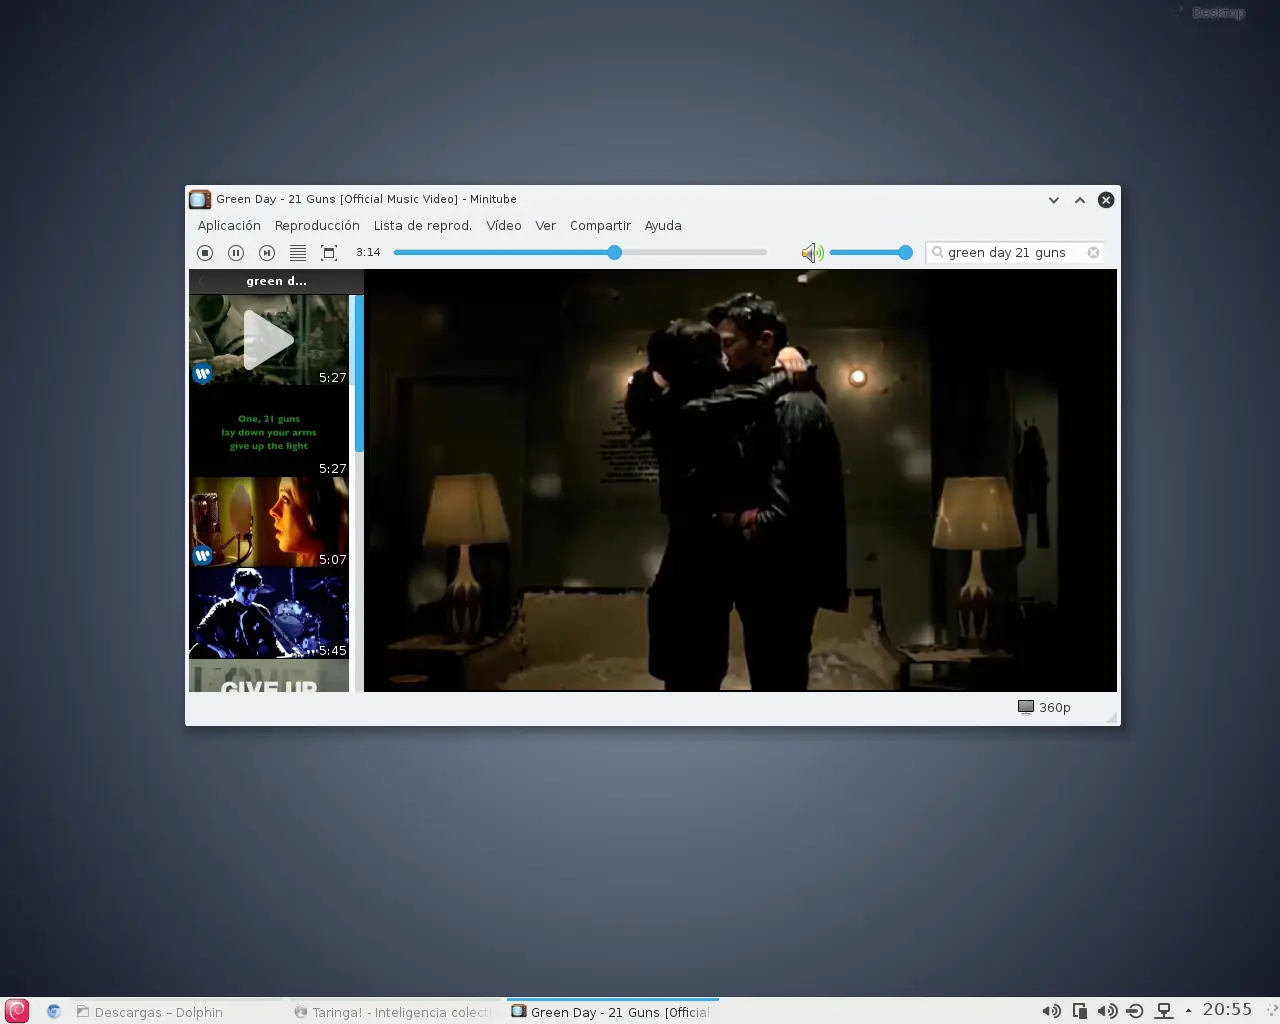Select the 5:07 video thumbnail

(x=269, y=522)
